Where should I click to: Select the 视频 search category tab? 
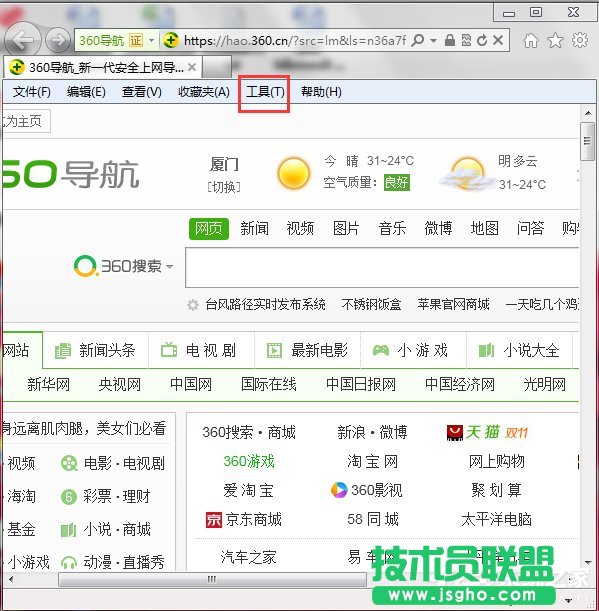pyautogui.click(x=300, y=228)
